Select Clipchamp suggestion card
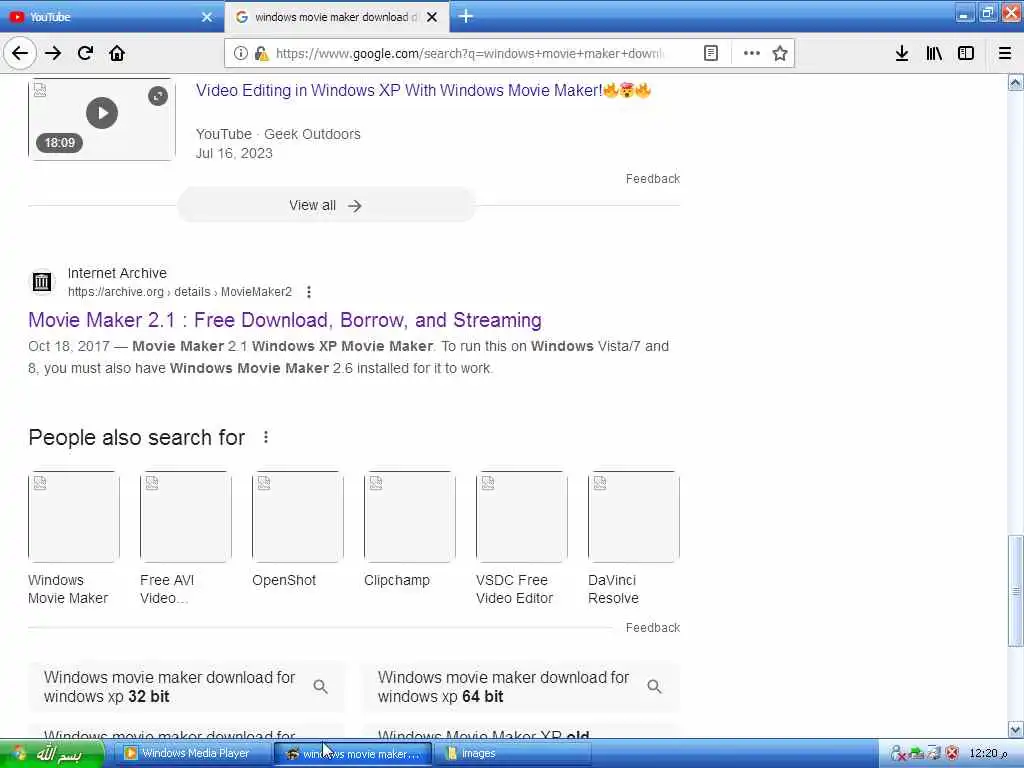Viewport: 1024px width, 768px height. [409, 530]
